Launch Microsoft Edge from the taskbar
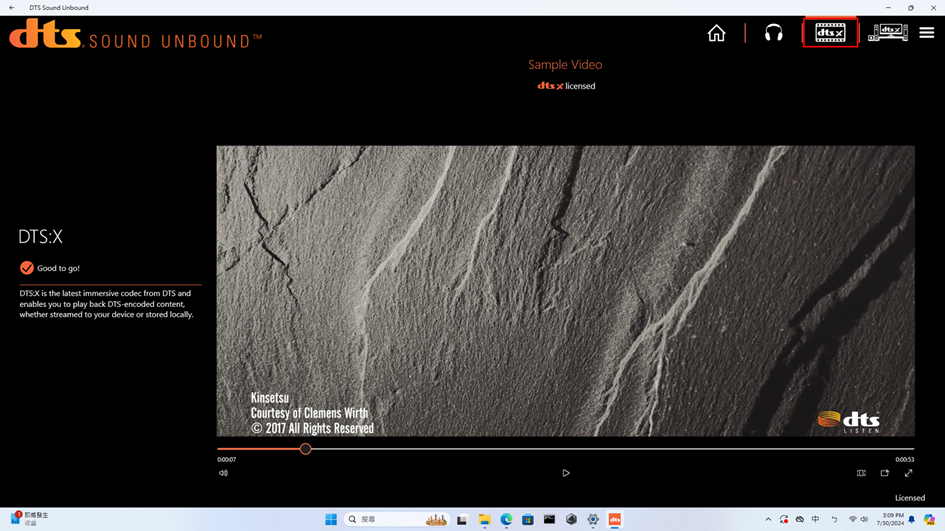 pos(506,520)
